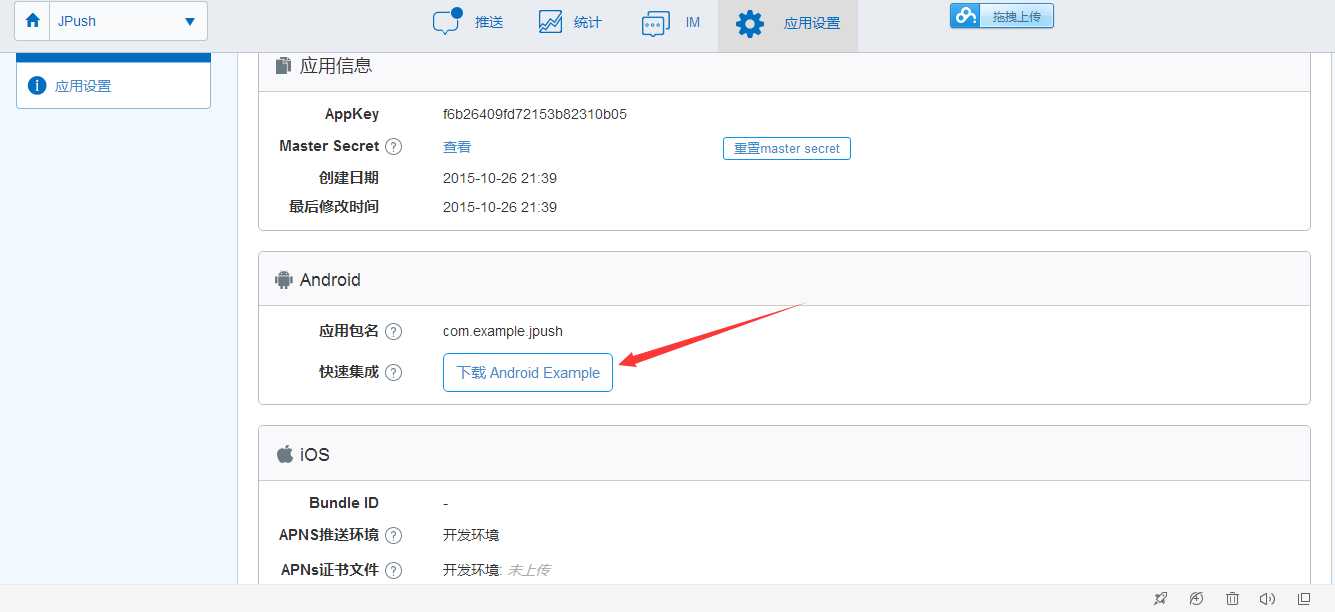Click help icon next to Master Secret
Viewport: 1335px width, 612px height.
394,146
